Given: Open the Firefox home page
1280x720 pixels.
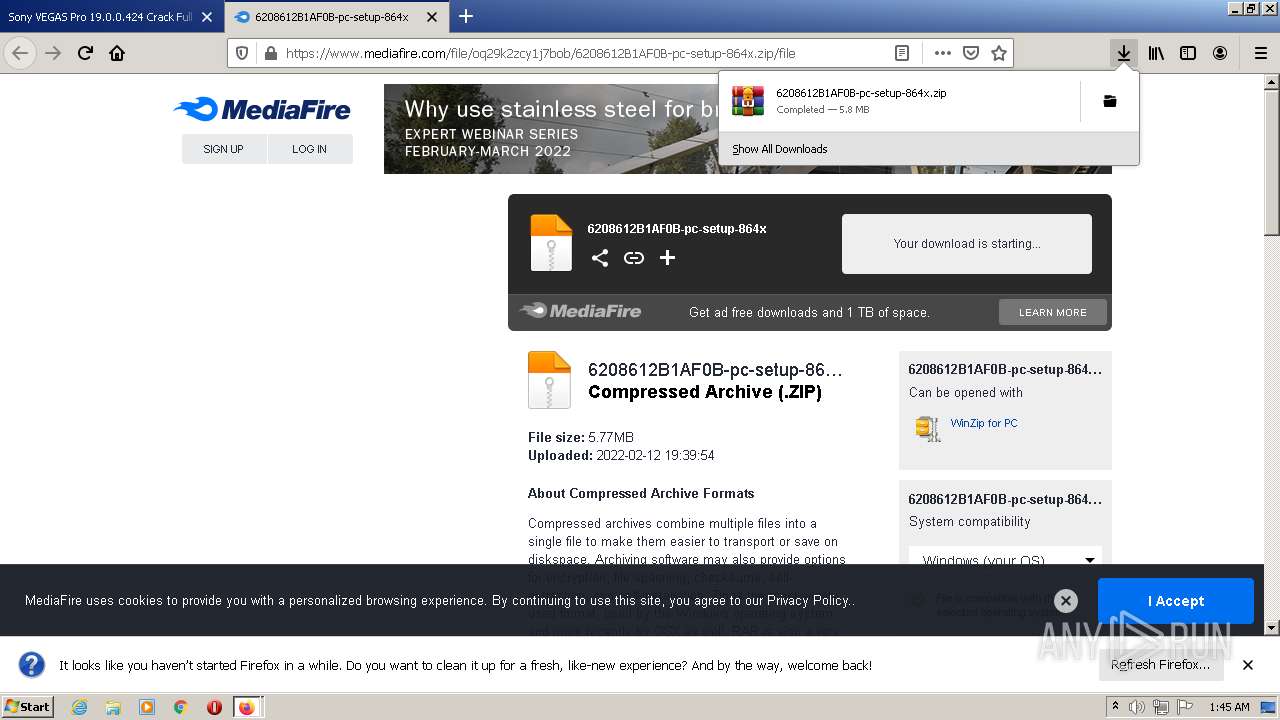Looking at the screenshot, I should [x=117, y=54].
